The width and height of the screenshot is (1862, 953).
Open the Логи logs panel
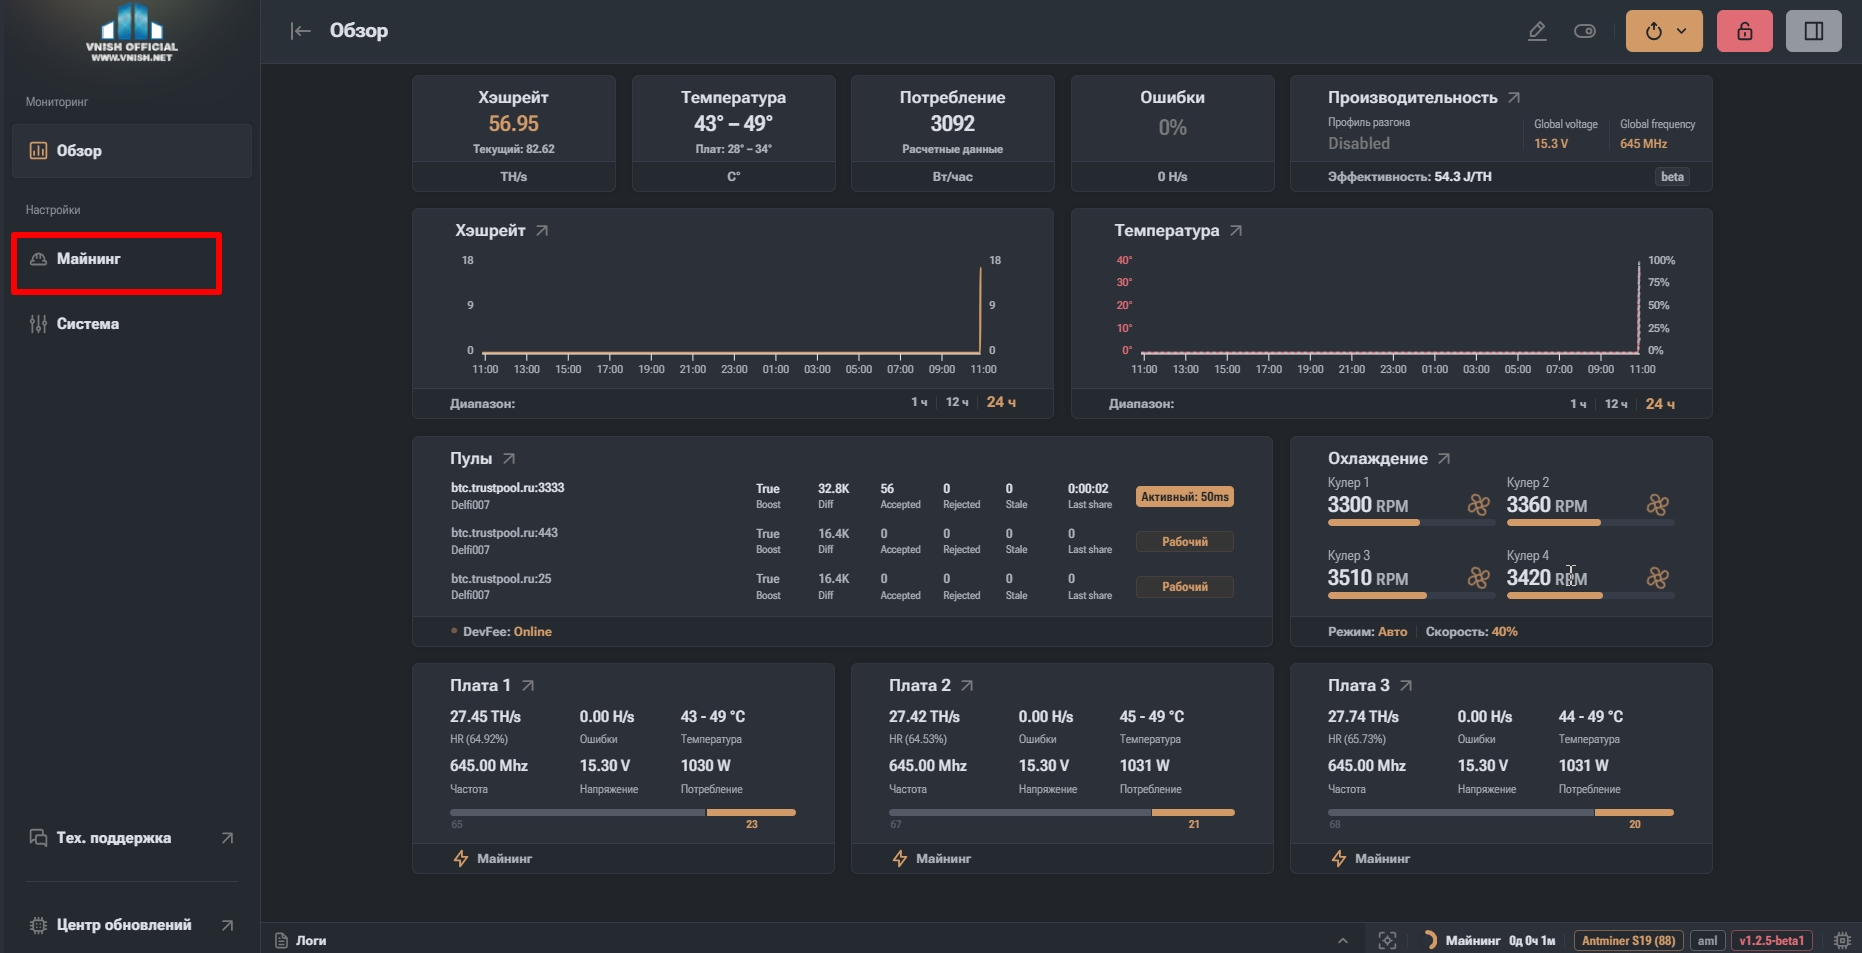[301, 941]
